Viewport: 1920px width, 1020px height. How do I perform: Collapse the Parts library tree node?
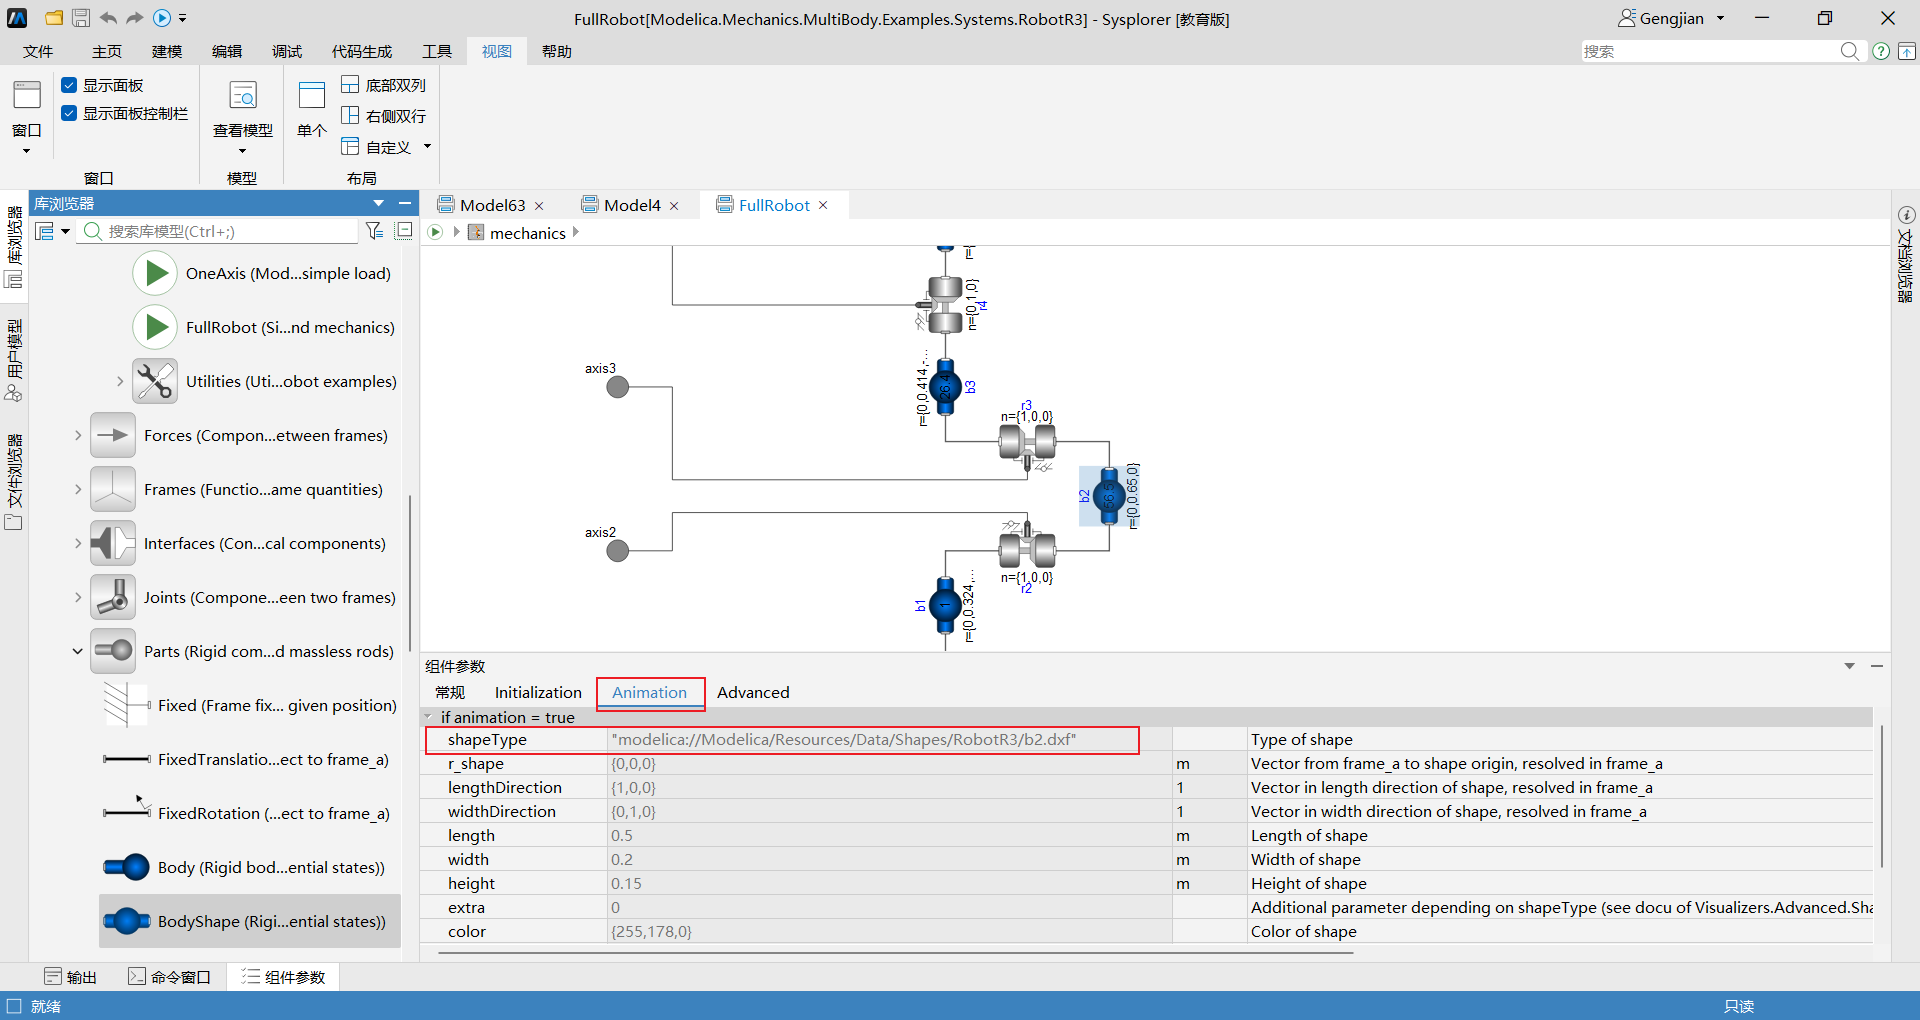(x=77, y=651)
